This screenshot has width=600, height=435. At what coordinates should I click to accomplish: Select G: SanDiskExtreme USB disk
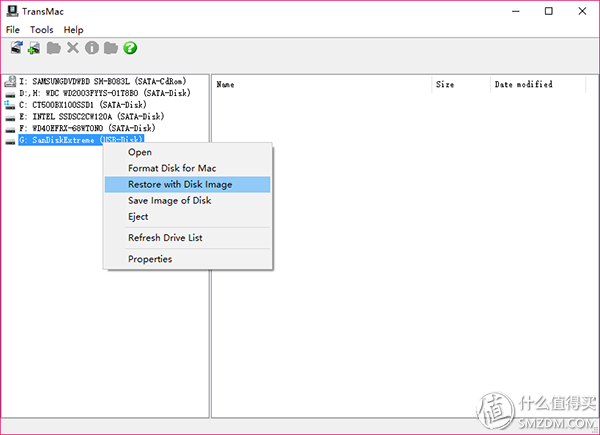click(x=81, y=140)
